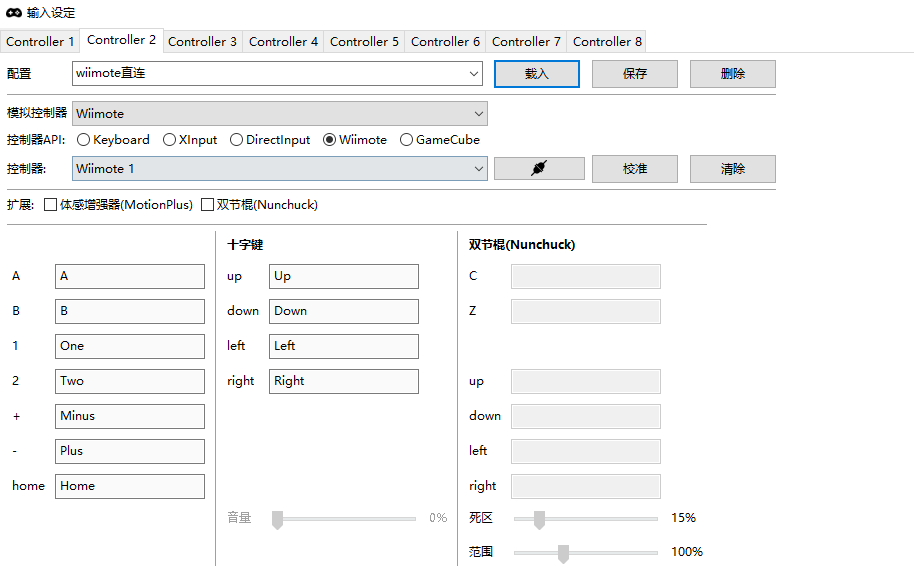
Task: Open the Wiimote 1 controller dropdown
Action: tap(280, 168)
